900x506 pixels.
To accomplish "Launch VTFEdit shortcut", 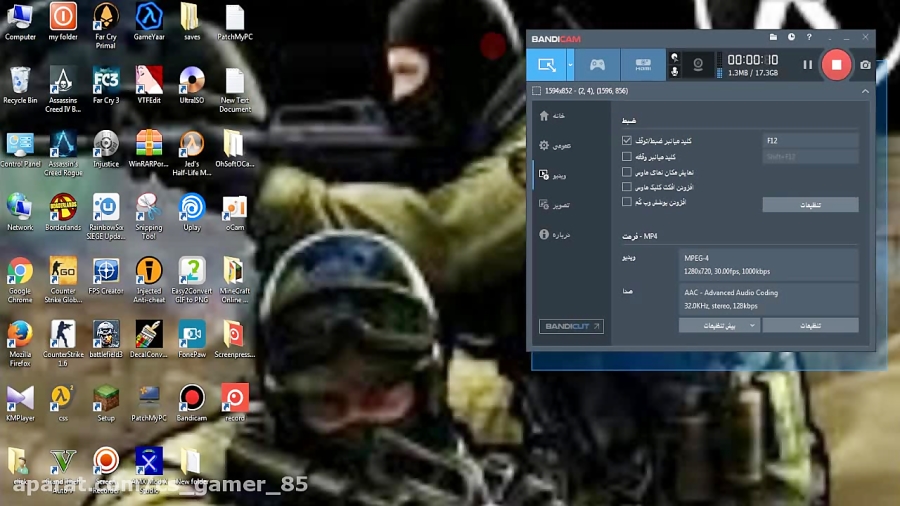I will tap(149, 85).
